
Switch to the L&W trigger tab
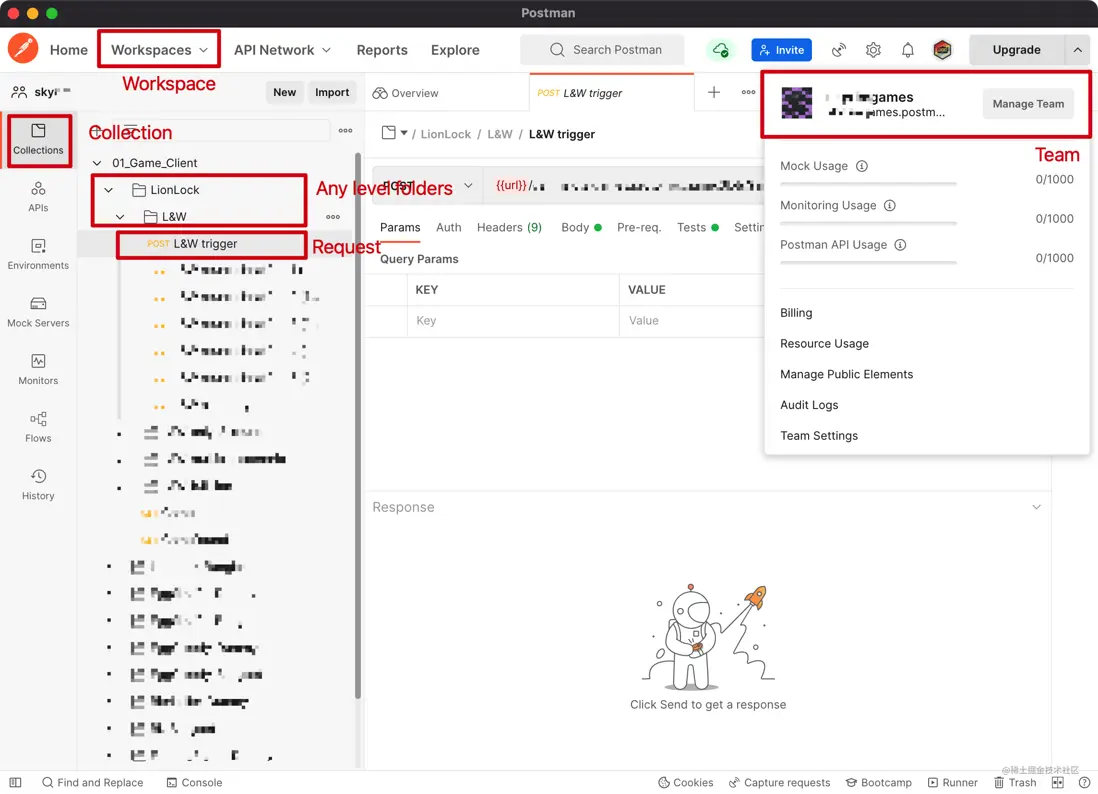click(611, 92)
